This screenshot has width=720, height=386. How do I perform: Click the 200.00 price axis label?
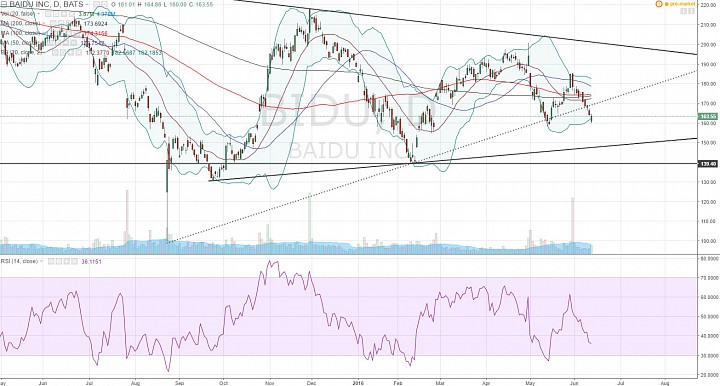point(709,45)
